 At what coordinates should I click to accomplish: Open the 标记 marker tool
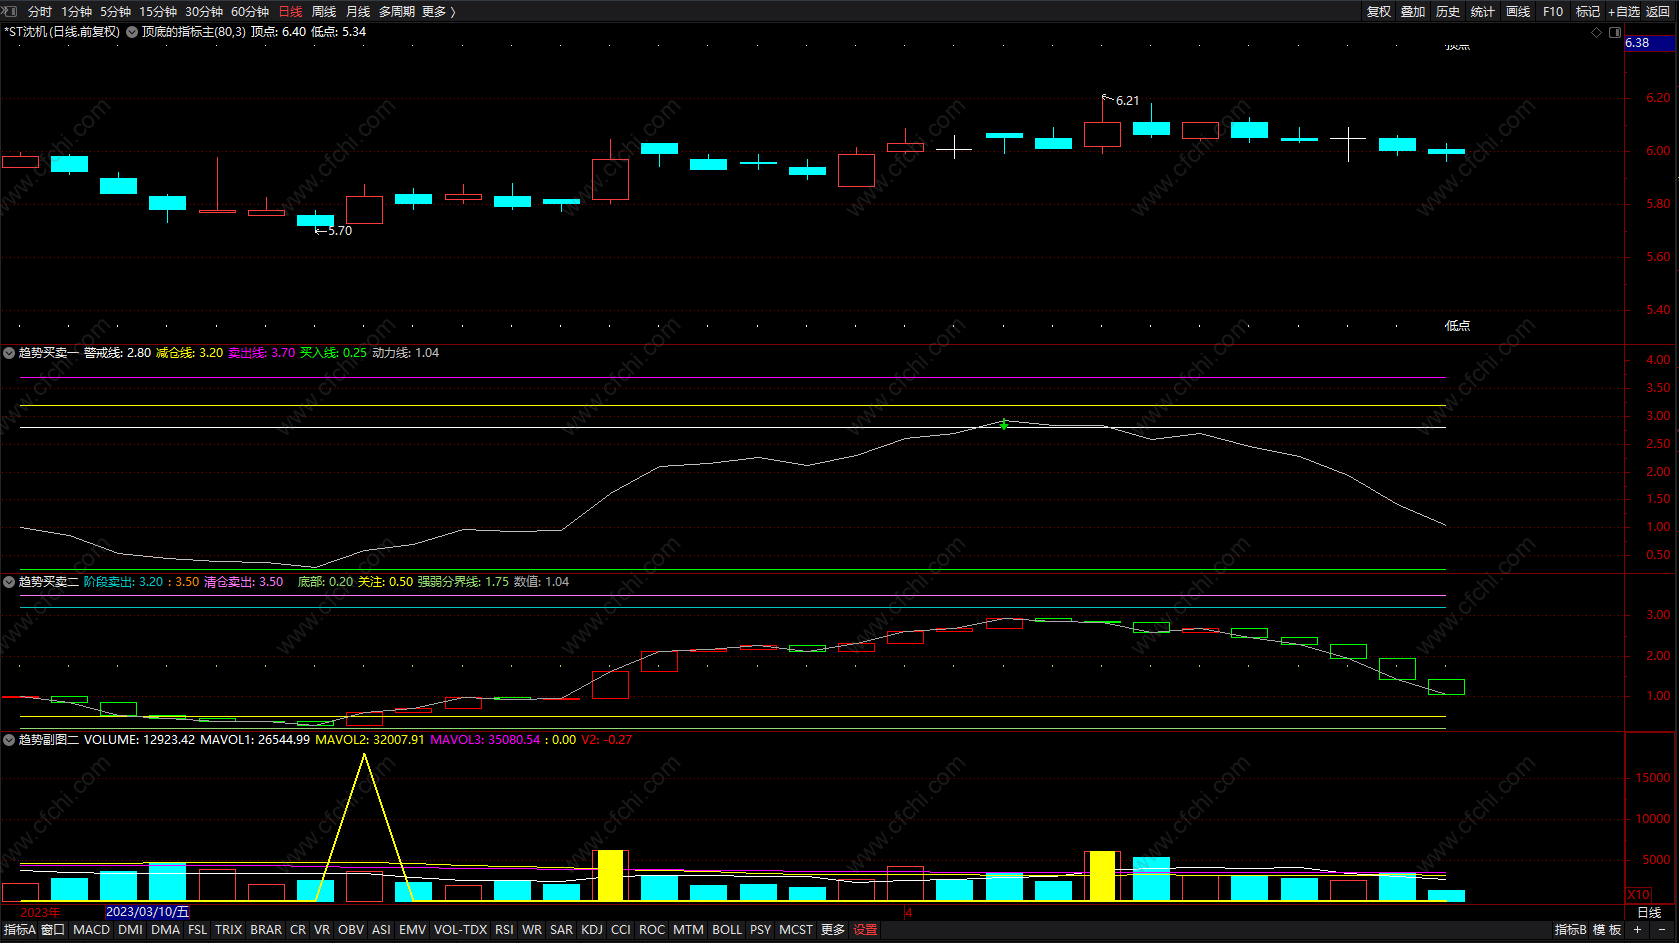click(x=1587, y=11)
